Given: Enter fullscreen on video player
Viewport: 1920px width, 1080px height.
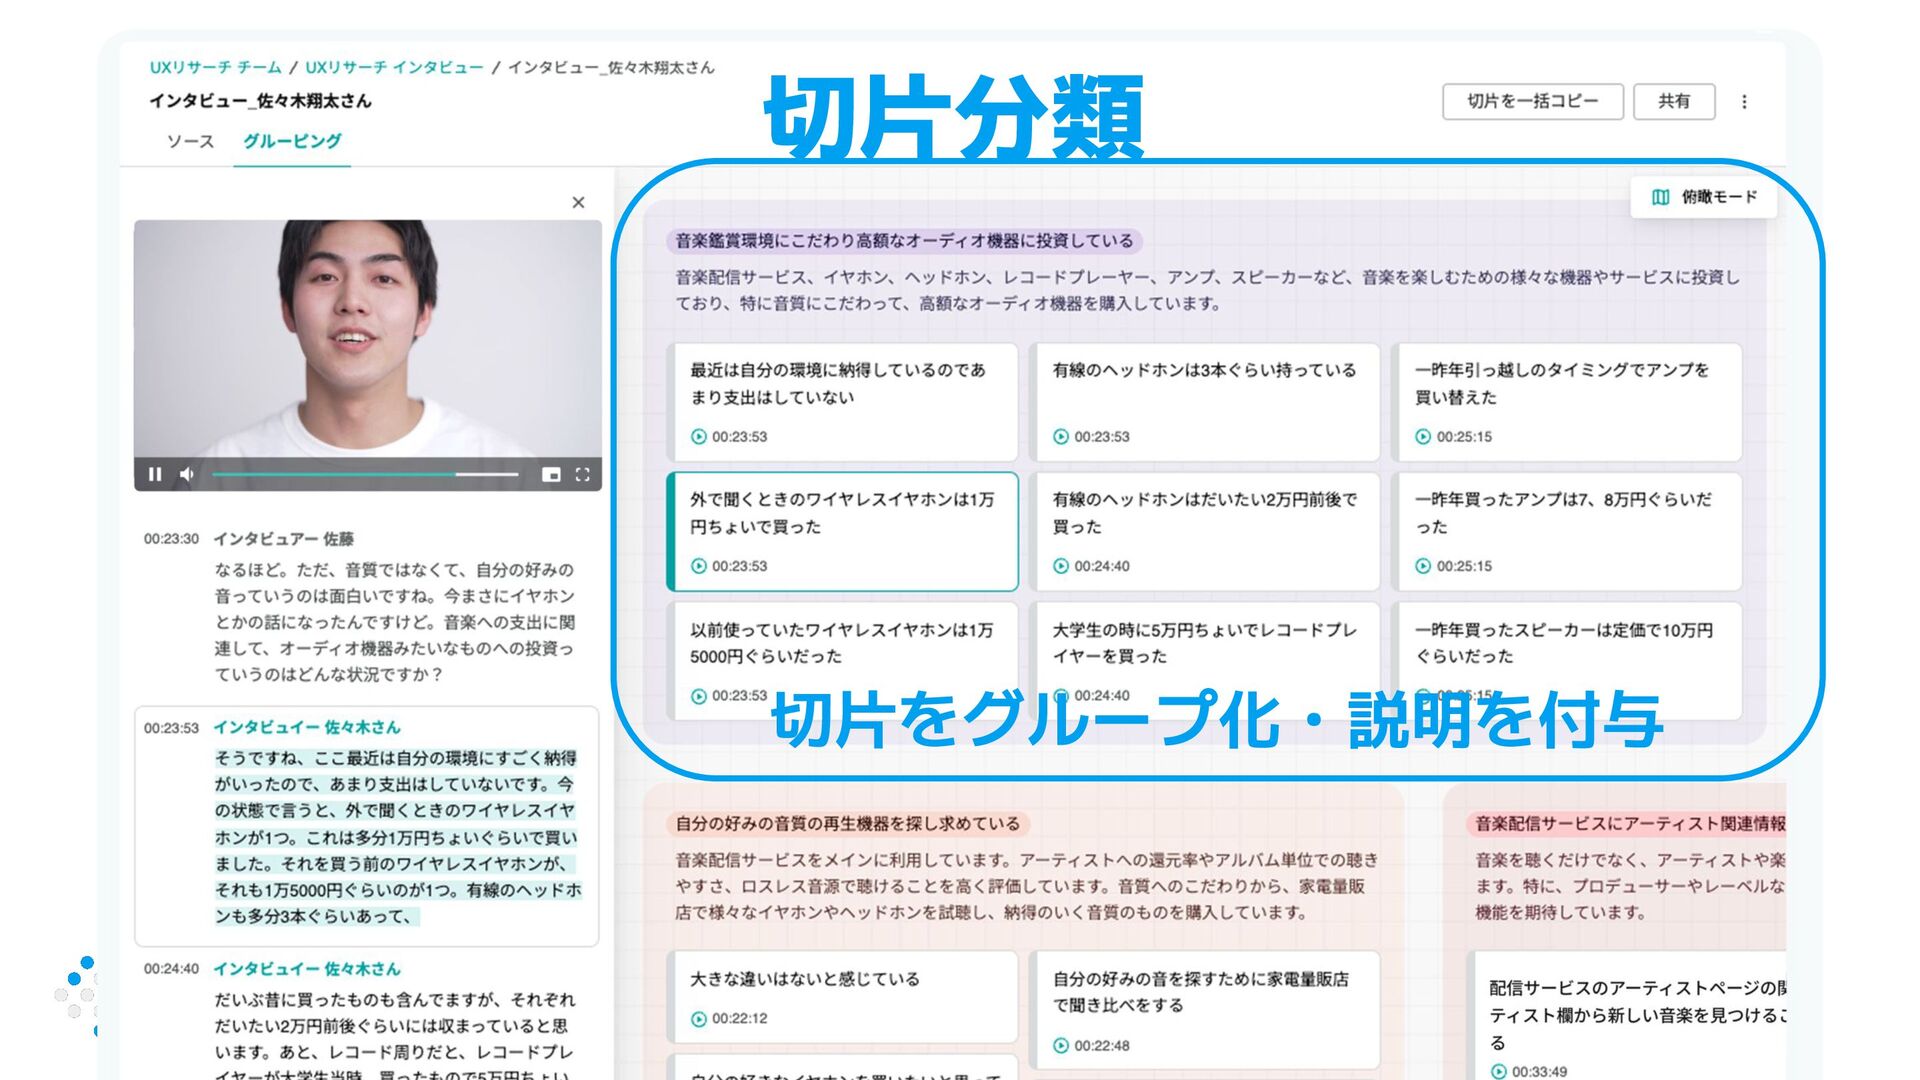Looking at the screenshot, I should coord(583,475).
